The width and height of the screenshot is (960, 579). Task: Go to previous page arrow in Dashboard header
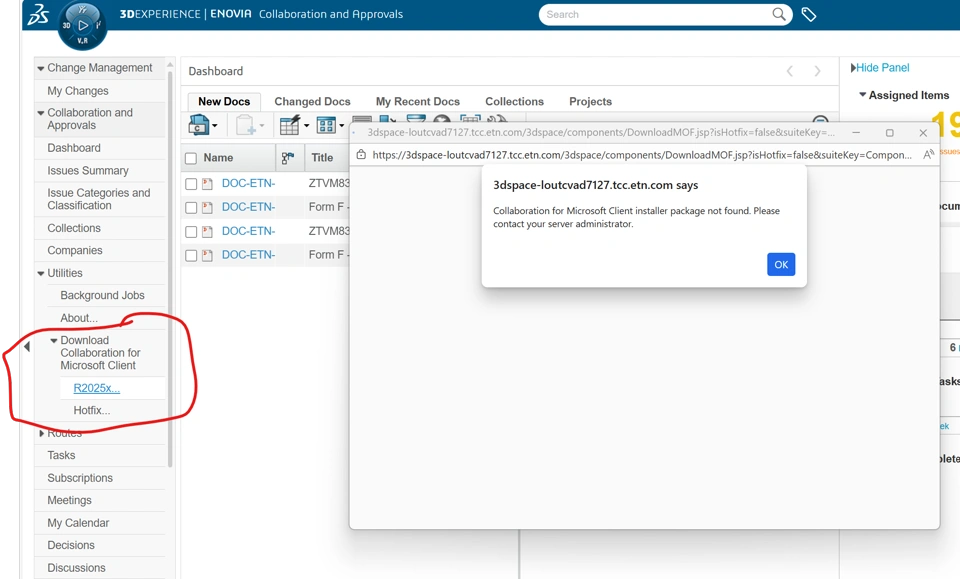(x=790, y=71)
